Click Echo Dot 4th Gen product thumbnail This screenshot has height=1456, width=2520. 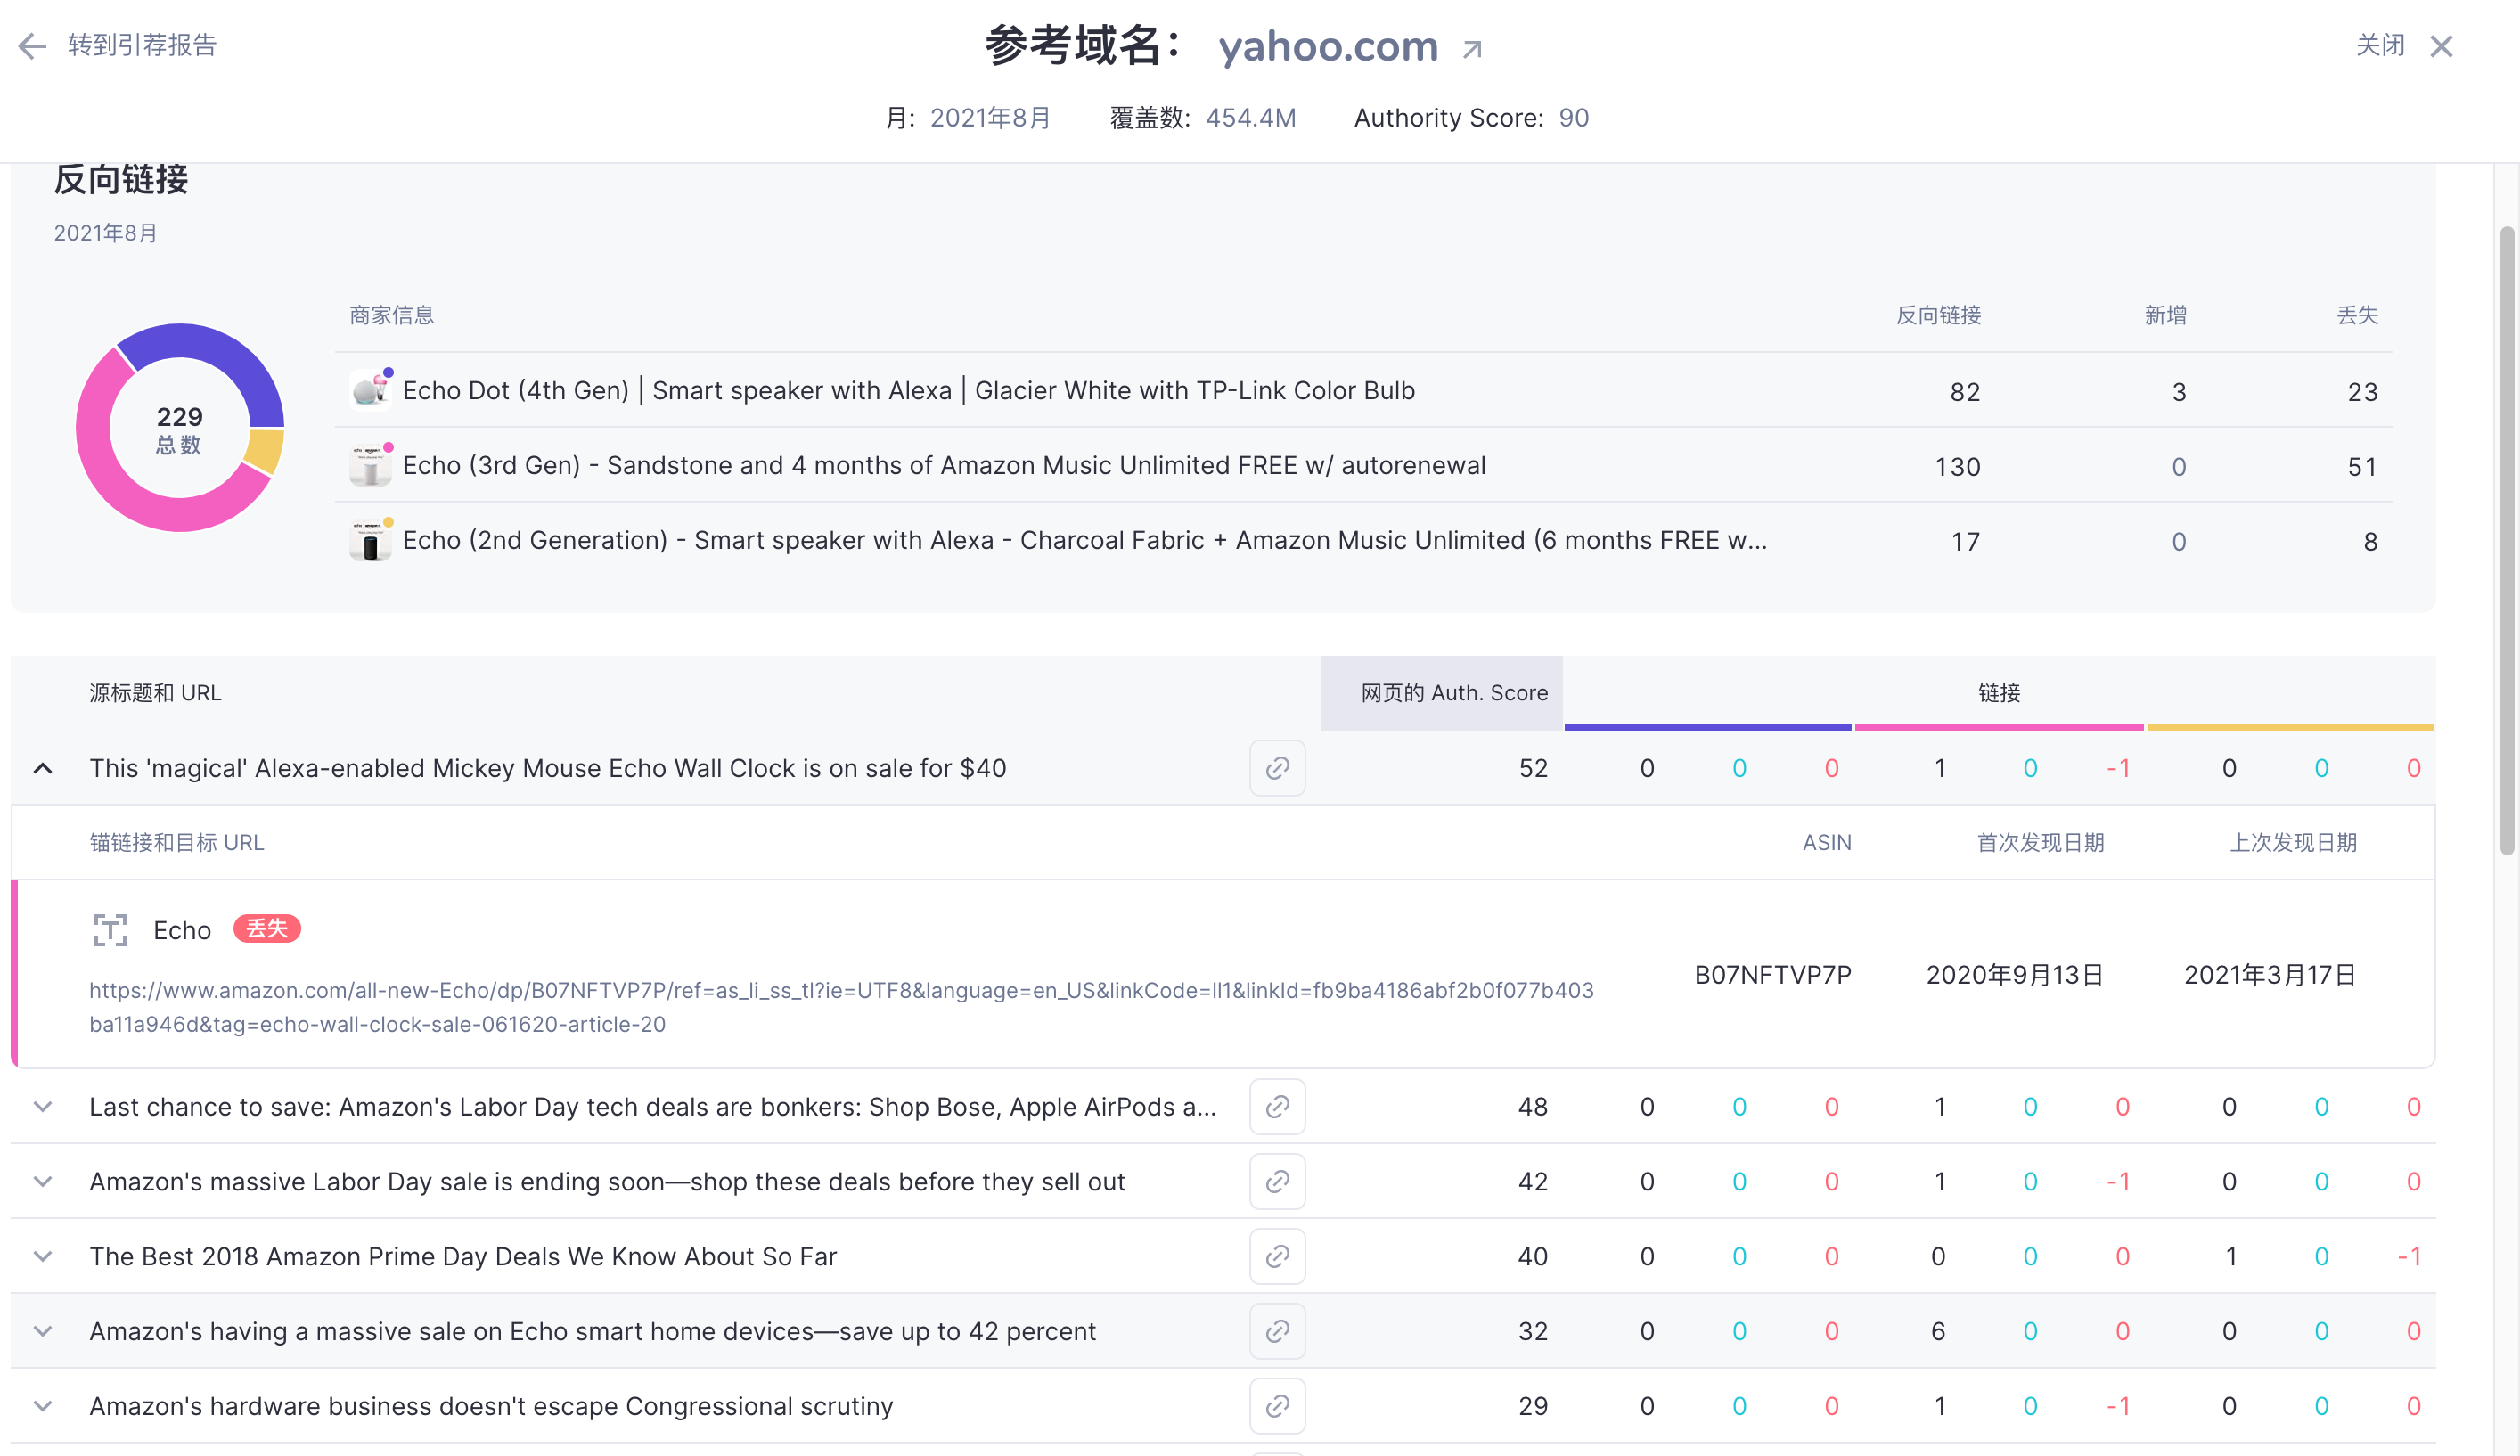[370, 390]
